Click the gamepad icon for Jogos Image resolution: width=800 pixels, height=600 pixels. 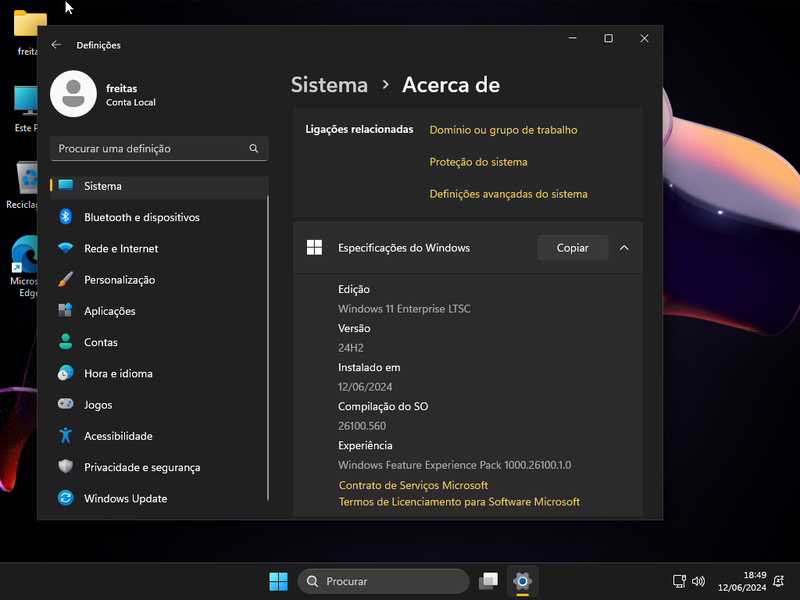(x=65, y=404)
